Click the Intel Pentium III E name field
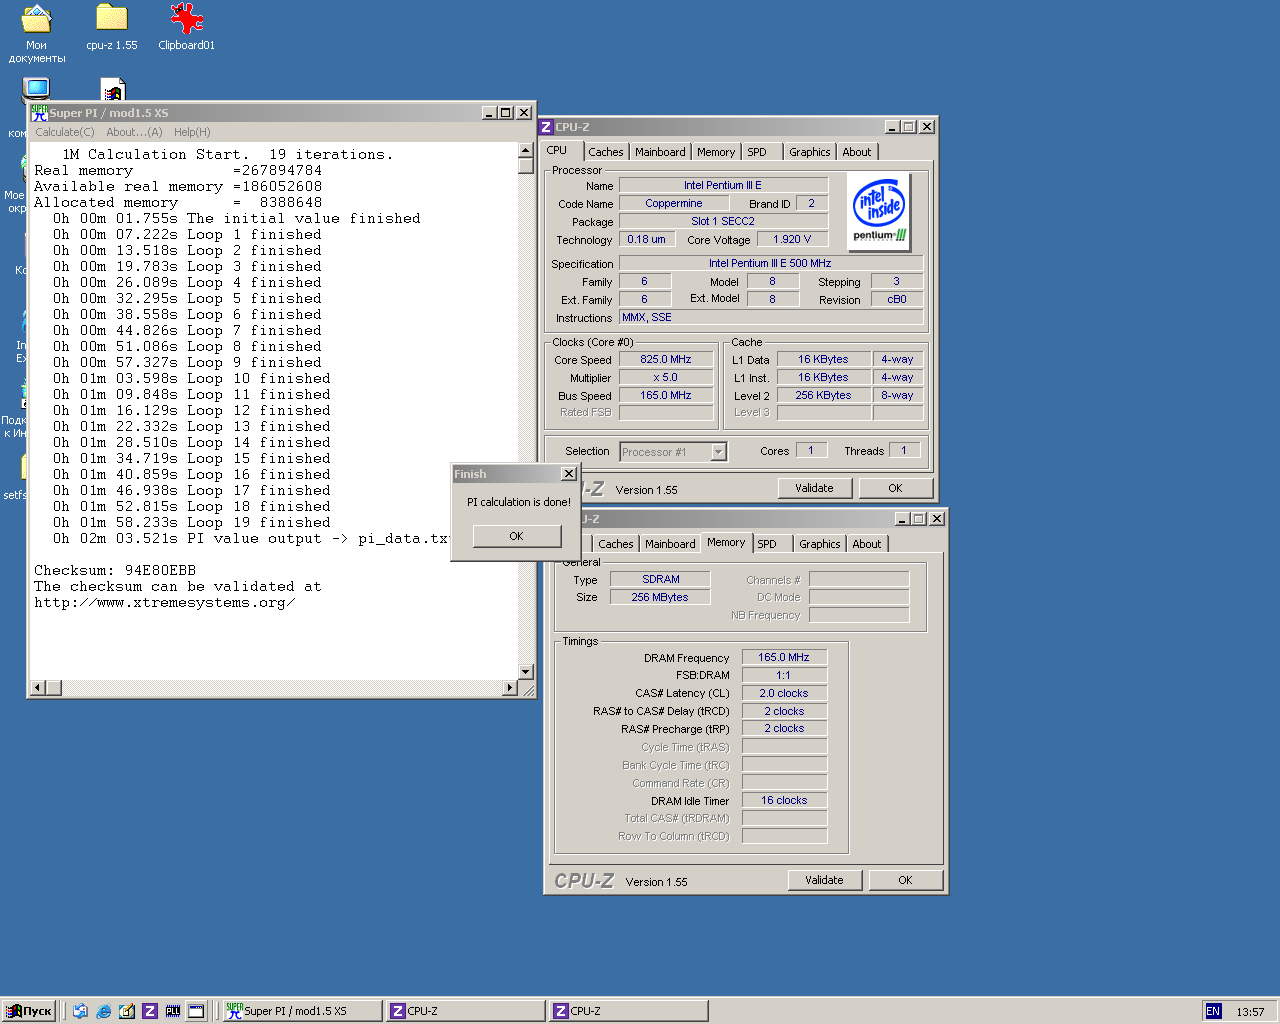 point(723,185)
